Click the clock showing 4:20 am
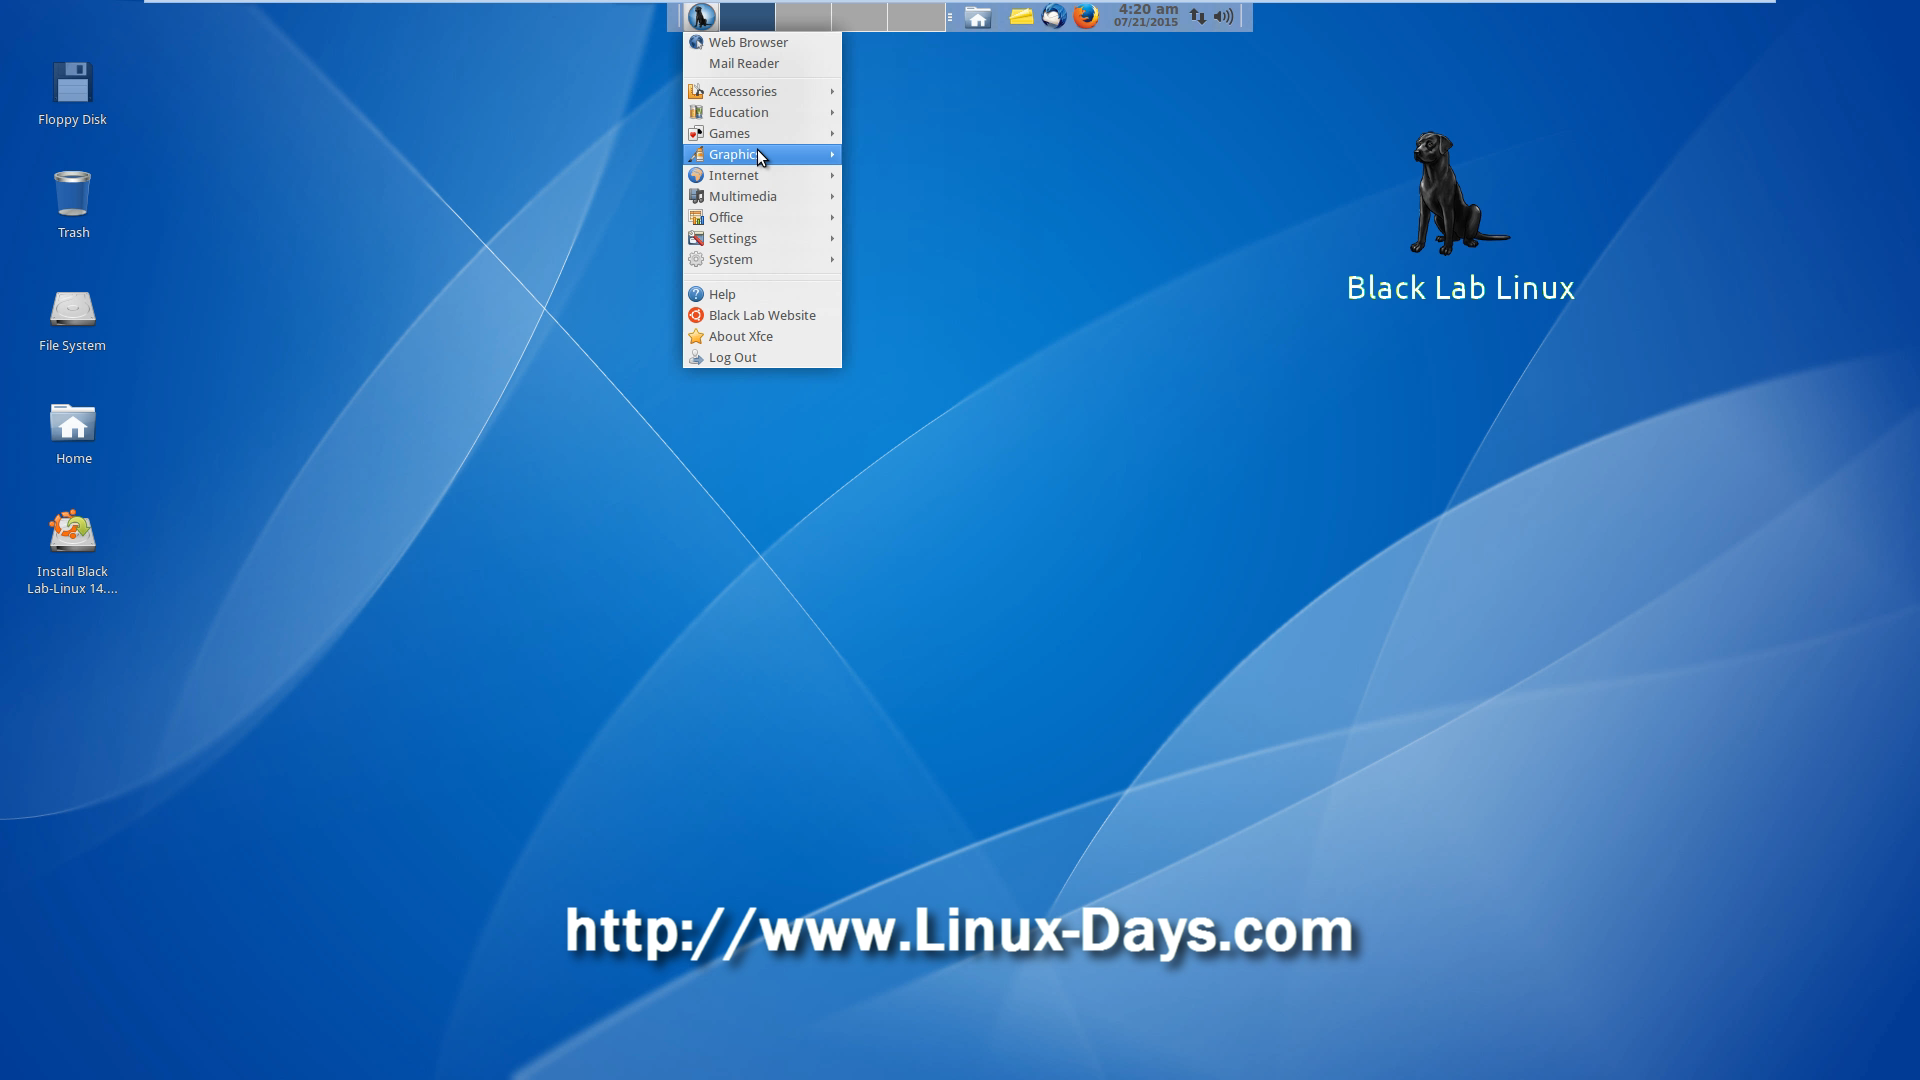This screenshot has height=1080, width=1920. click(x=1147, y=16)
